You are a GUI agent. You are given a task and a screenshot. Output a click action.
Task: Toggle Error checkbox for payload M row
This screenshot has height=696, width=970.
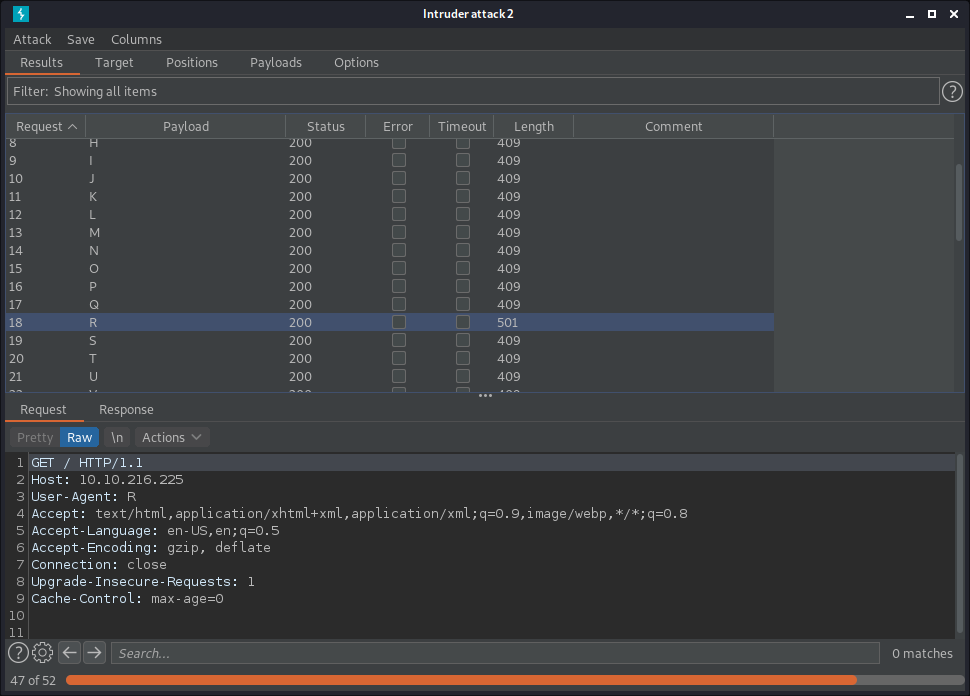tap(398, 233)
